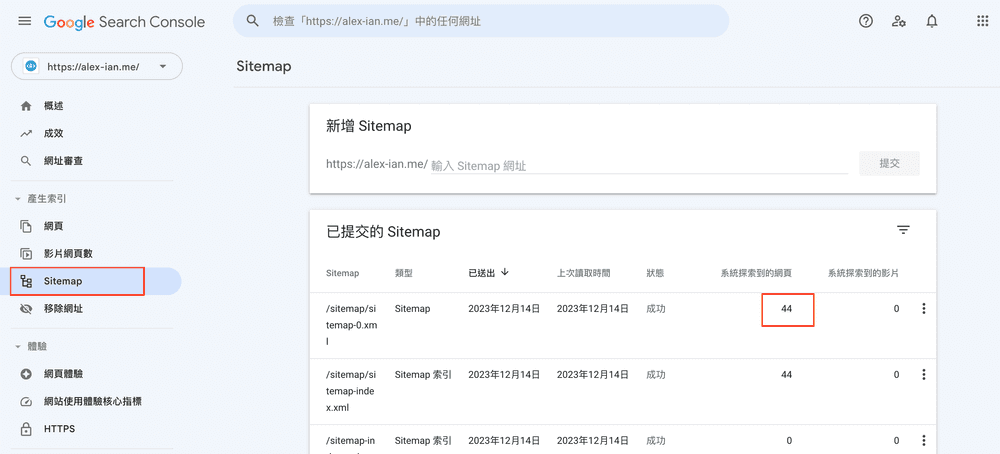This screenshot has width=1000, height=454.
Task: Click the video pages icon beside 影片網頁數
Action: 26,253
